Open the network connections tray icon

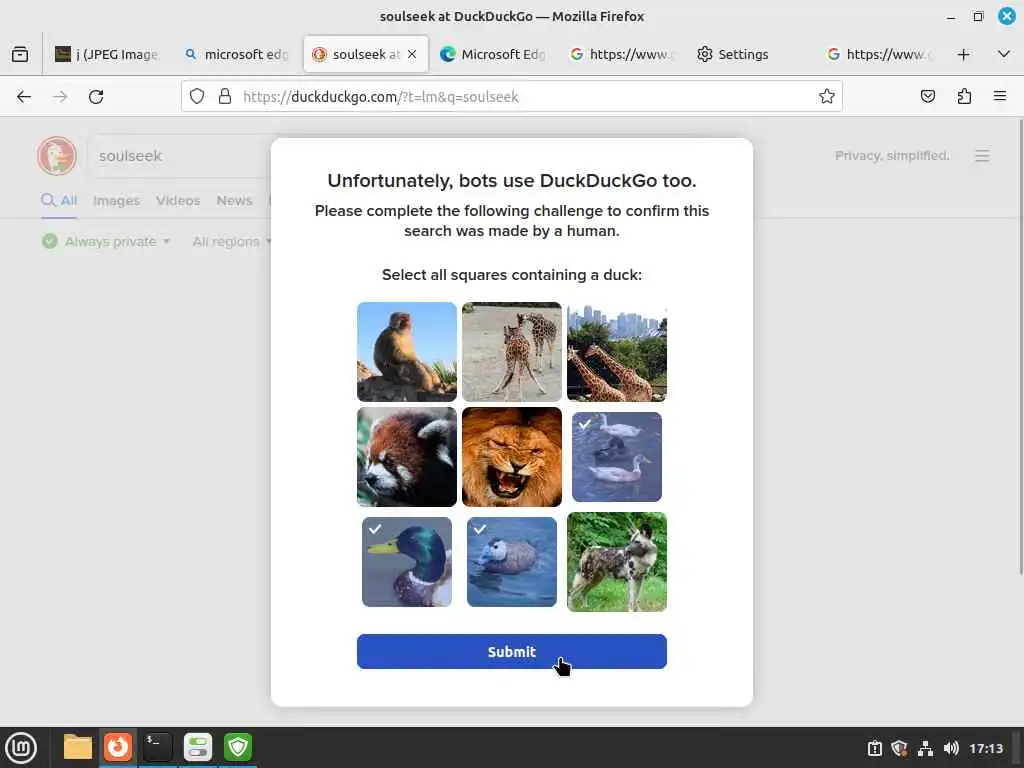click(x=925, y=748)
